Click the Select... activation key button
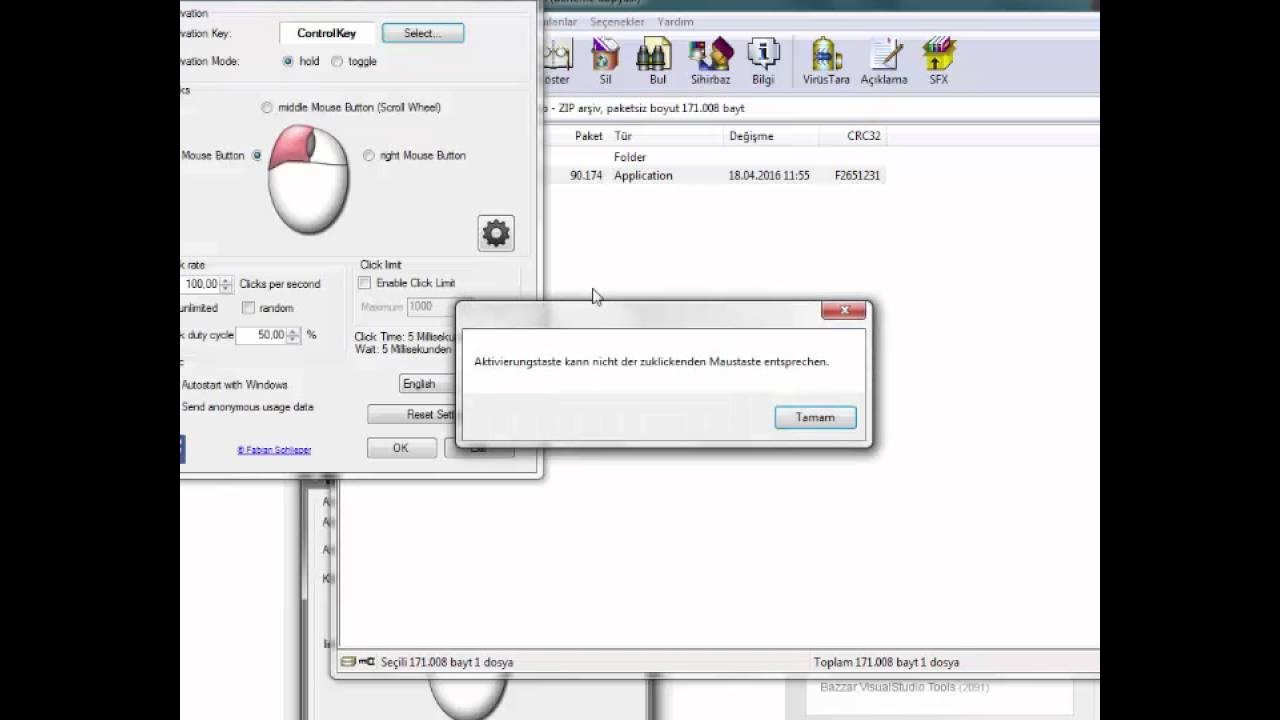The width and height of the screenshot is (1280, 720). (x=422, y=33)
